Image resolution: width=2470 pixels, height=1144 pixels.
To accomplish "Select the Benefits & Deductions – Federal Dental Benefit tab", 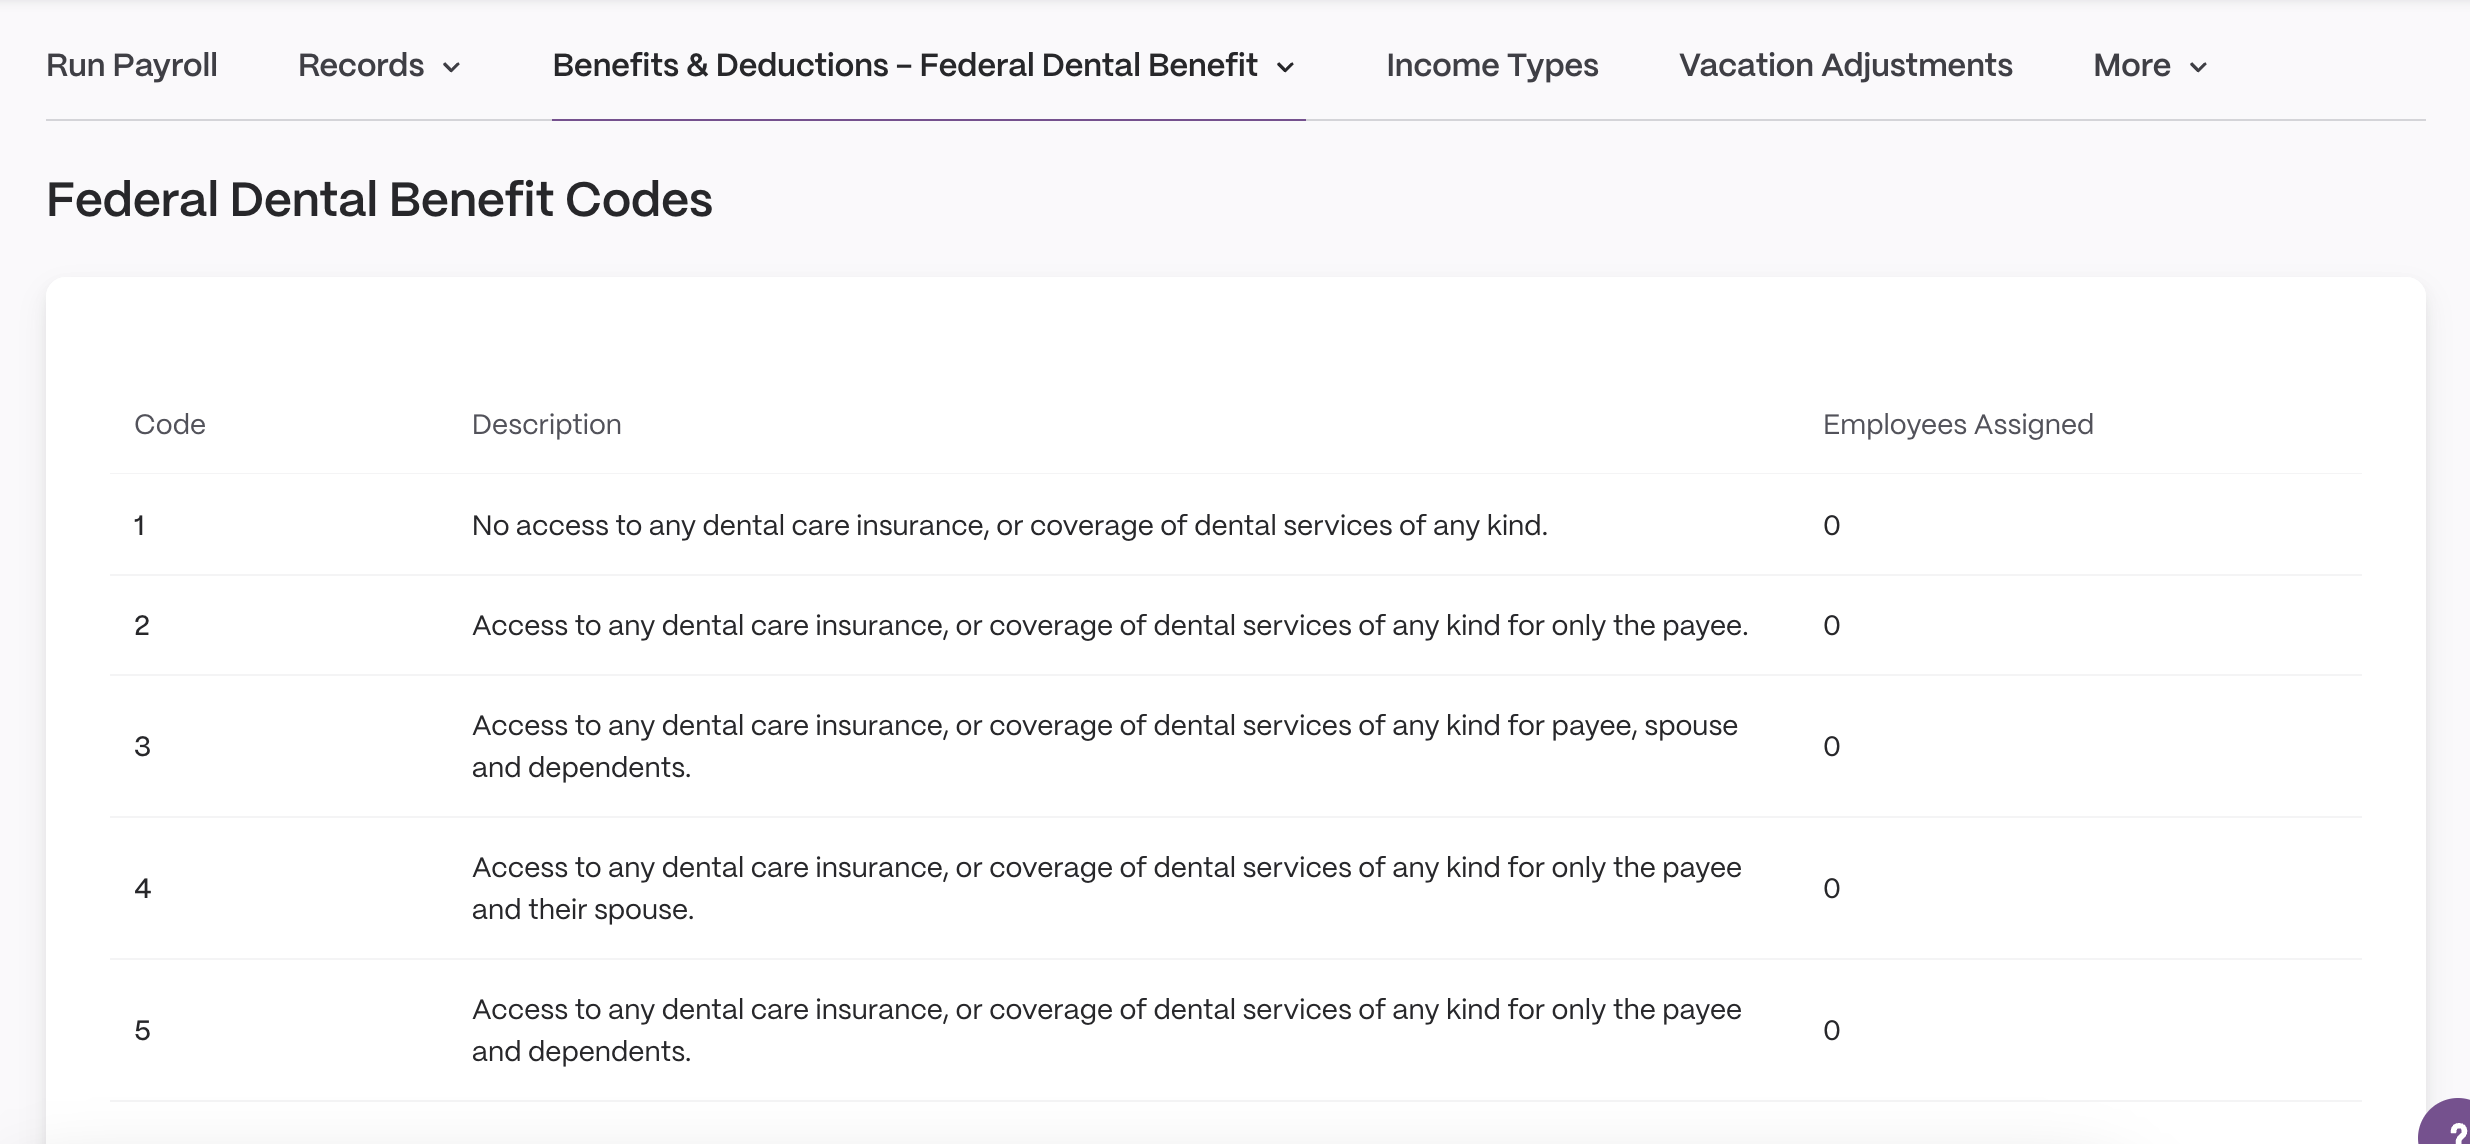I will [x=905, y=65].
